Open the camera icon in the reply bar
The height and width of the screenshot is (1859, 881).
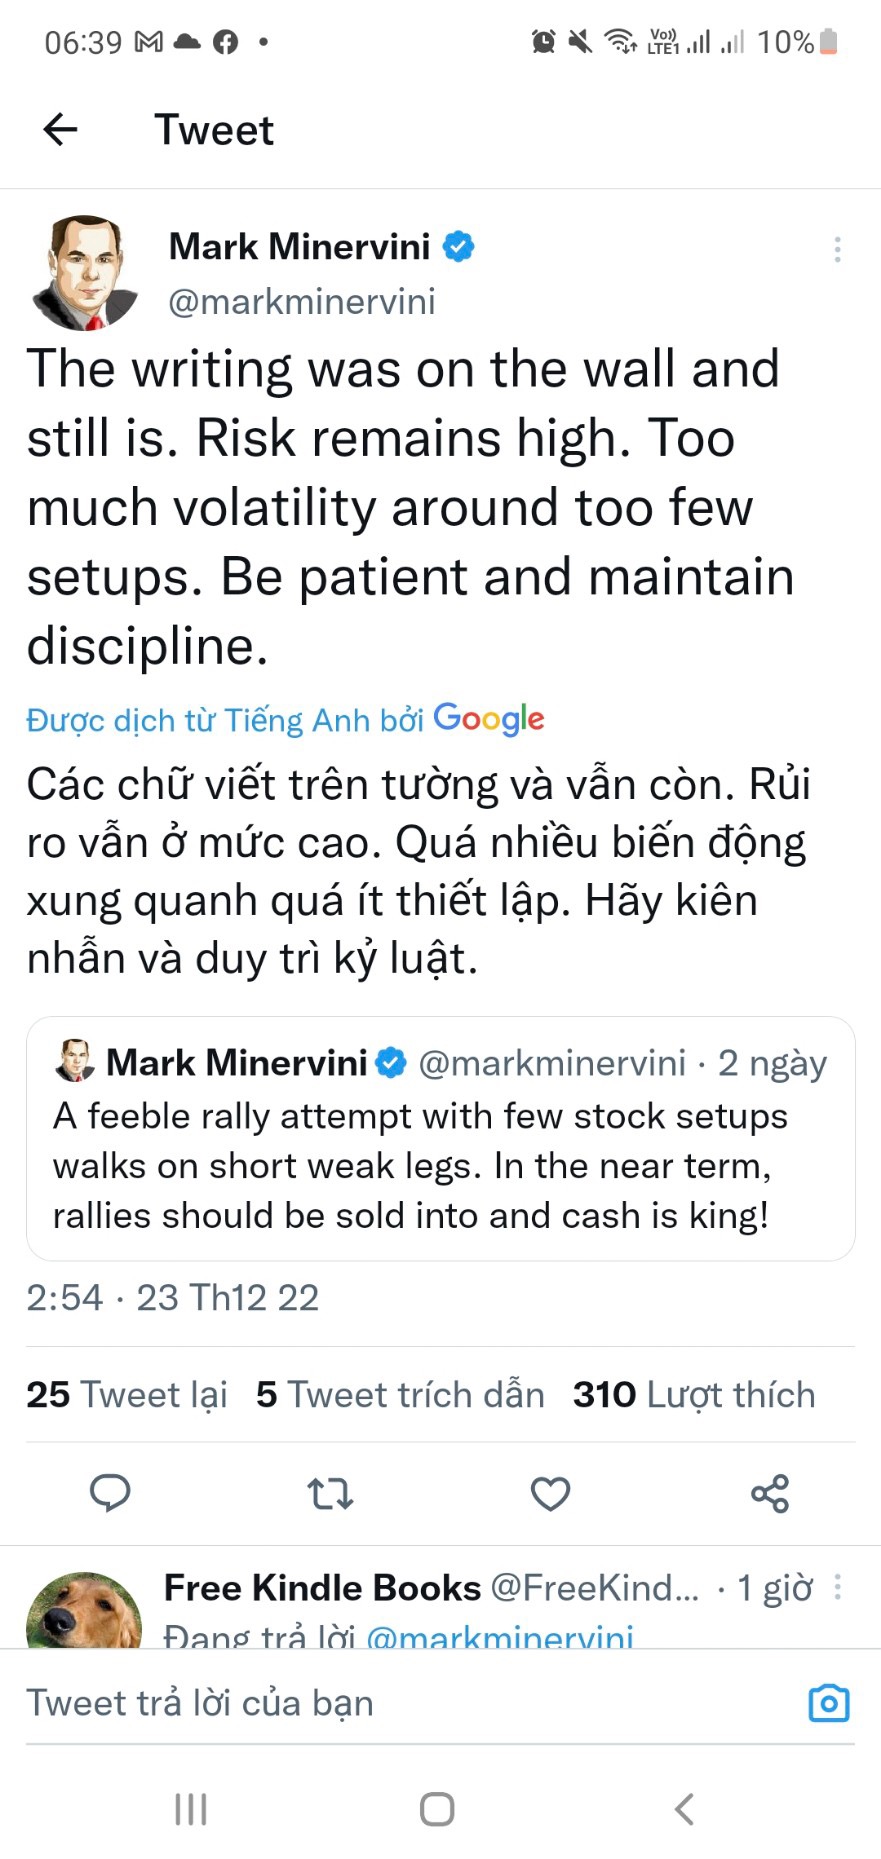(x=828, y=1703)
